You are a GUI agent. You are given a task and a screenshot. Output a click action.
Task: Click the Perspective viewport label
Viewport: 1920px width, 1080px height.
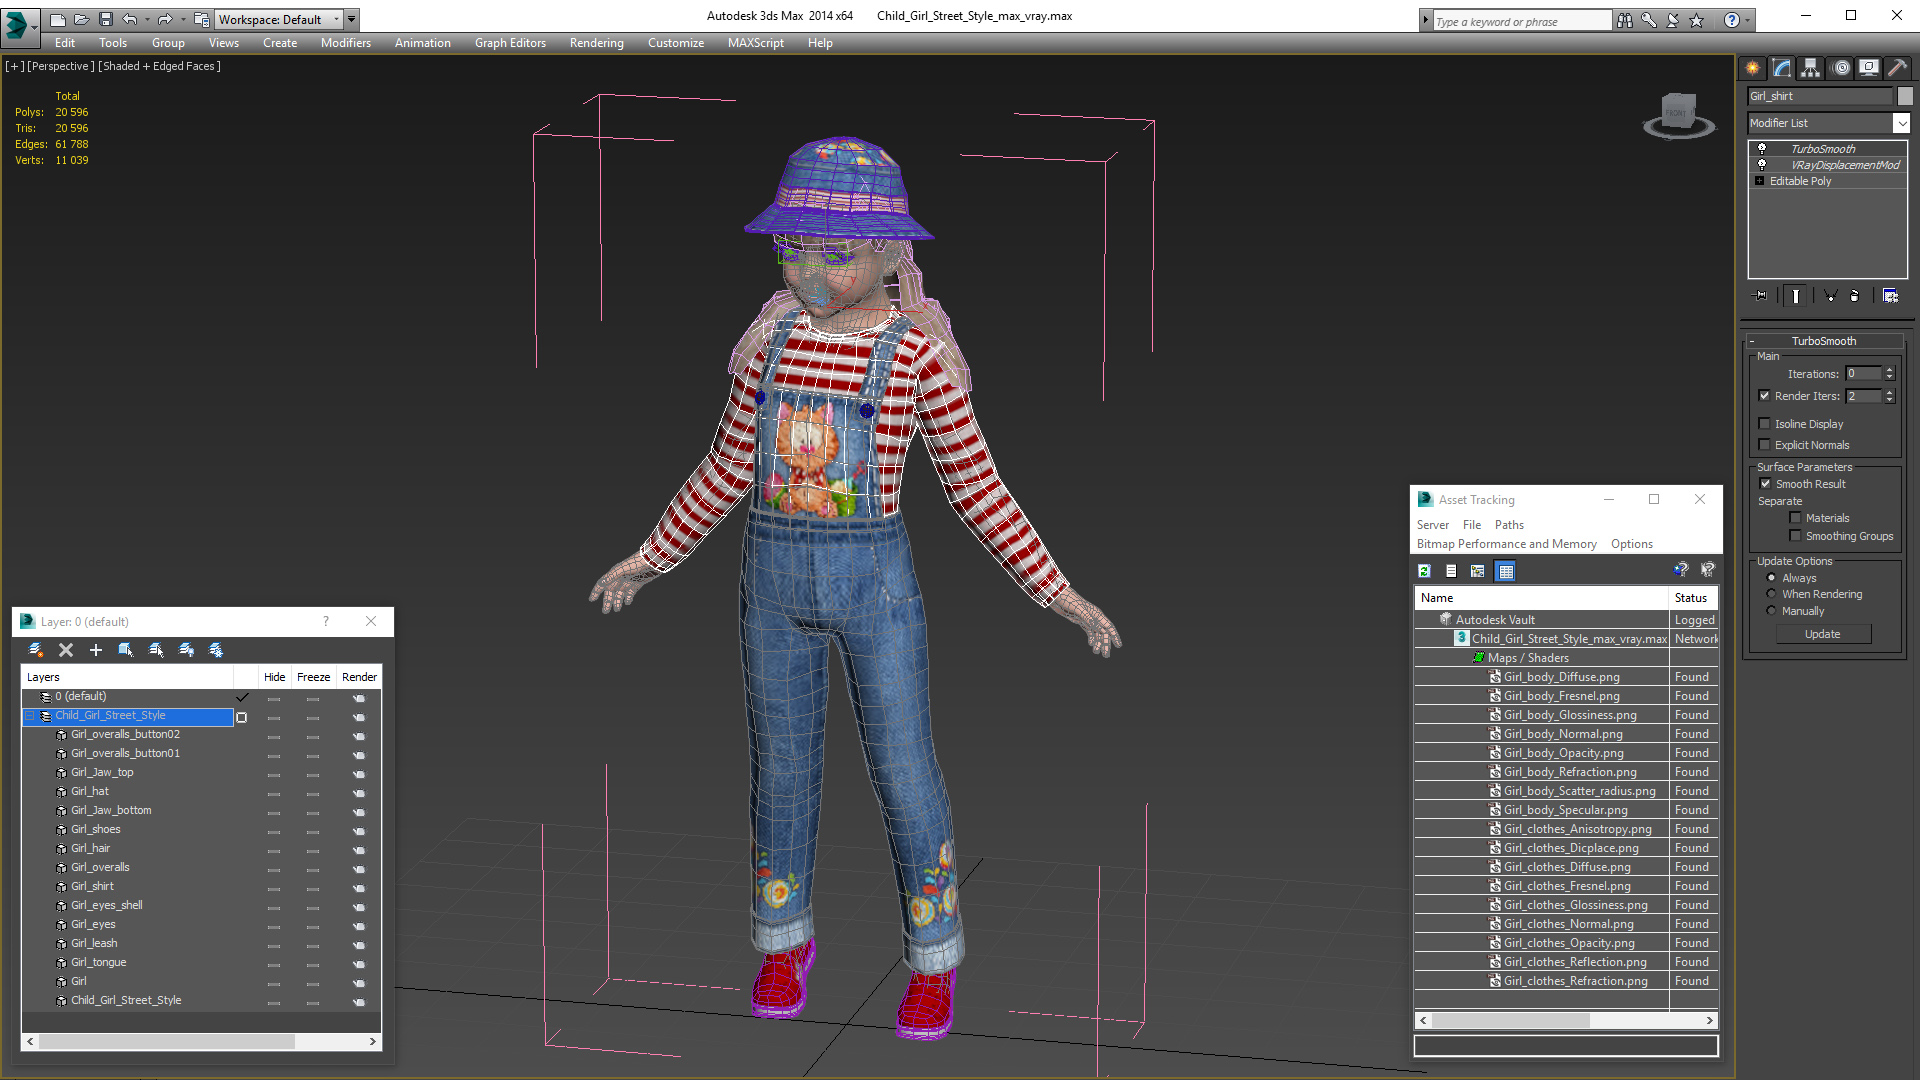coord(61,66)
